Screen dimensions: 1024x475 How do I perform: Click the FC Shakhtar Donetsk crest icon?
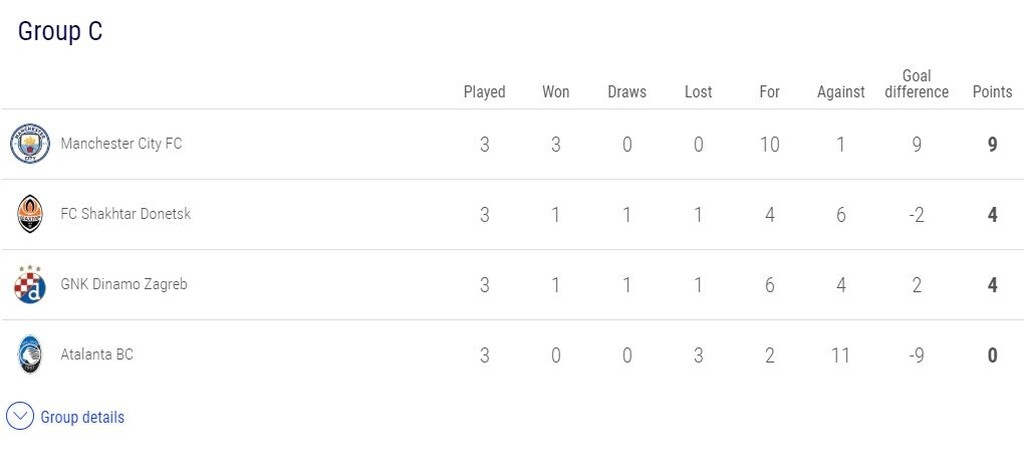[x=30, y=214]
